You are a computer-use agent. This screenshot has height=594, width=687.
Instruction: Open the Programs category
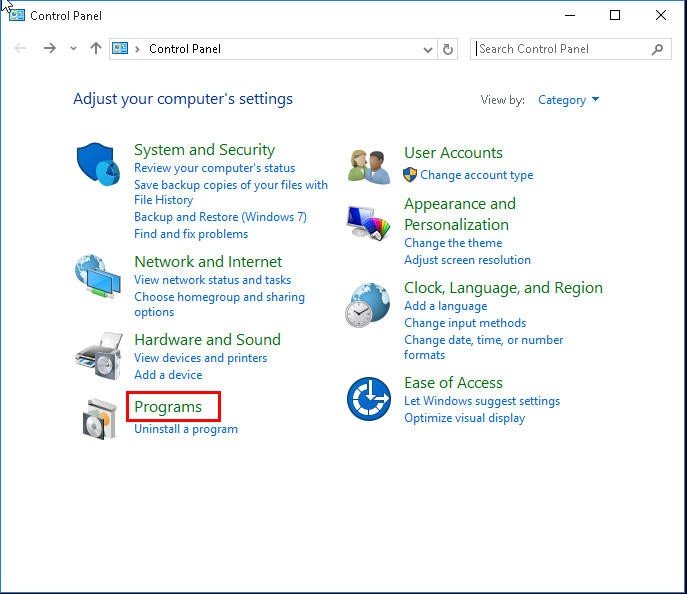[168, 407]
